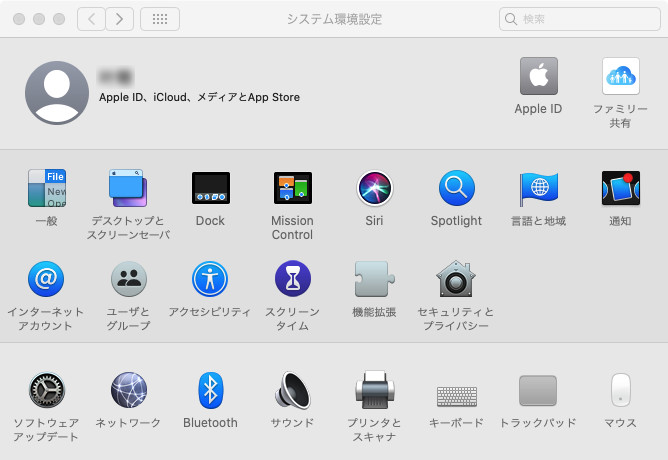Open マウス (Mouse) preferences
This screenshot has width=668, height=460.
click(x=621, y=390)
